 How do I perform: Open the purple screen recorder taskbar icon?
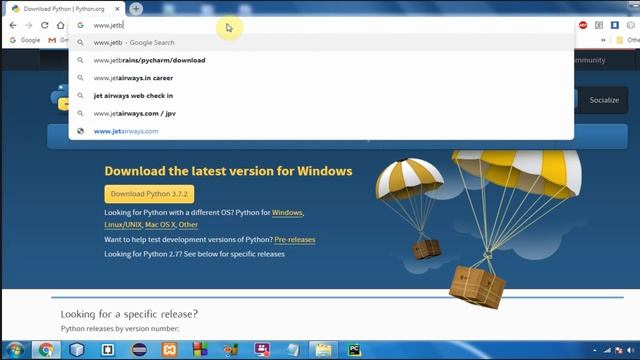[262, 350]
